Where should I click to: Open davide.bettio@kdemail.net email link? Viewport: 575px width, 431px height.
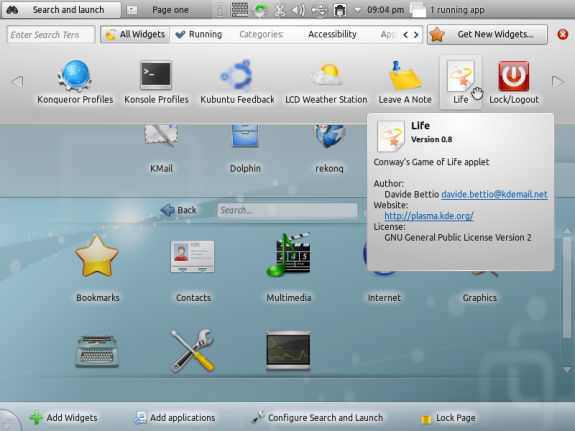click(494, 194)
